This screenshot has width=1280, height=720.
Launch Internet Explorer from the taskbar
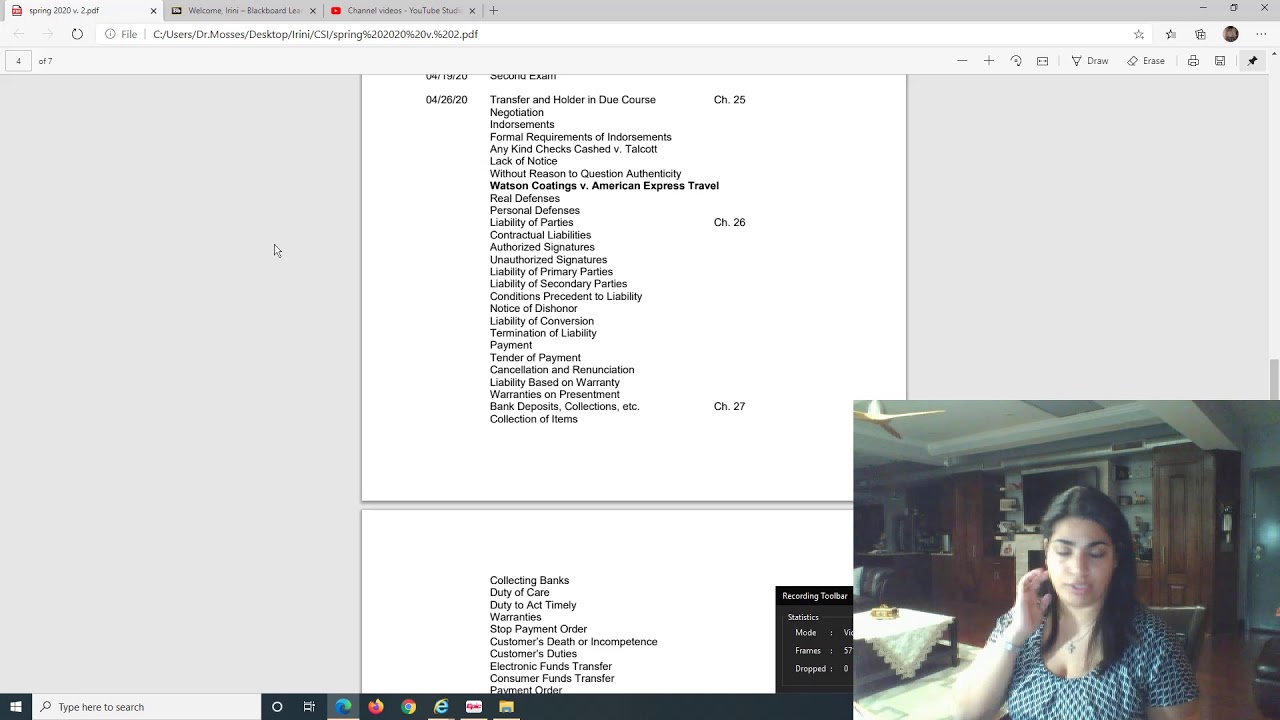pos(441,707)
